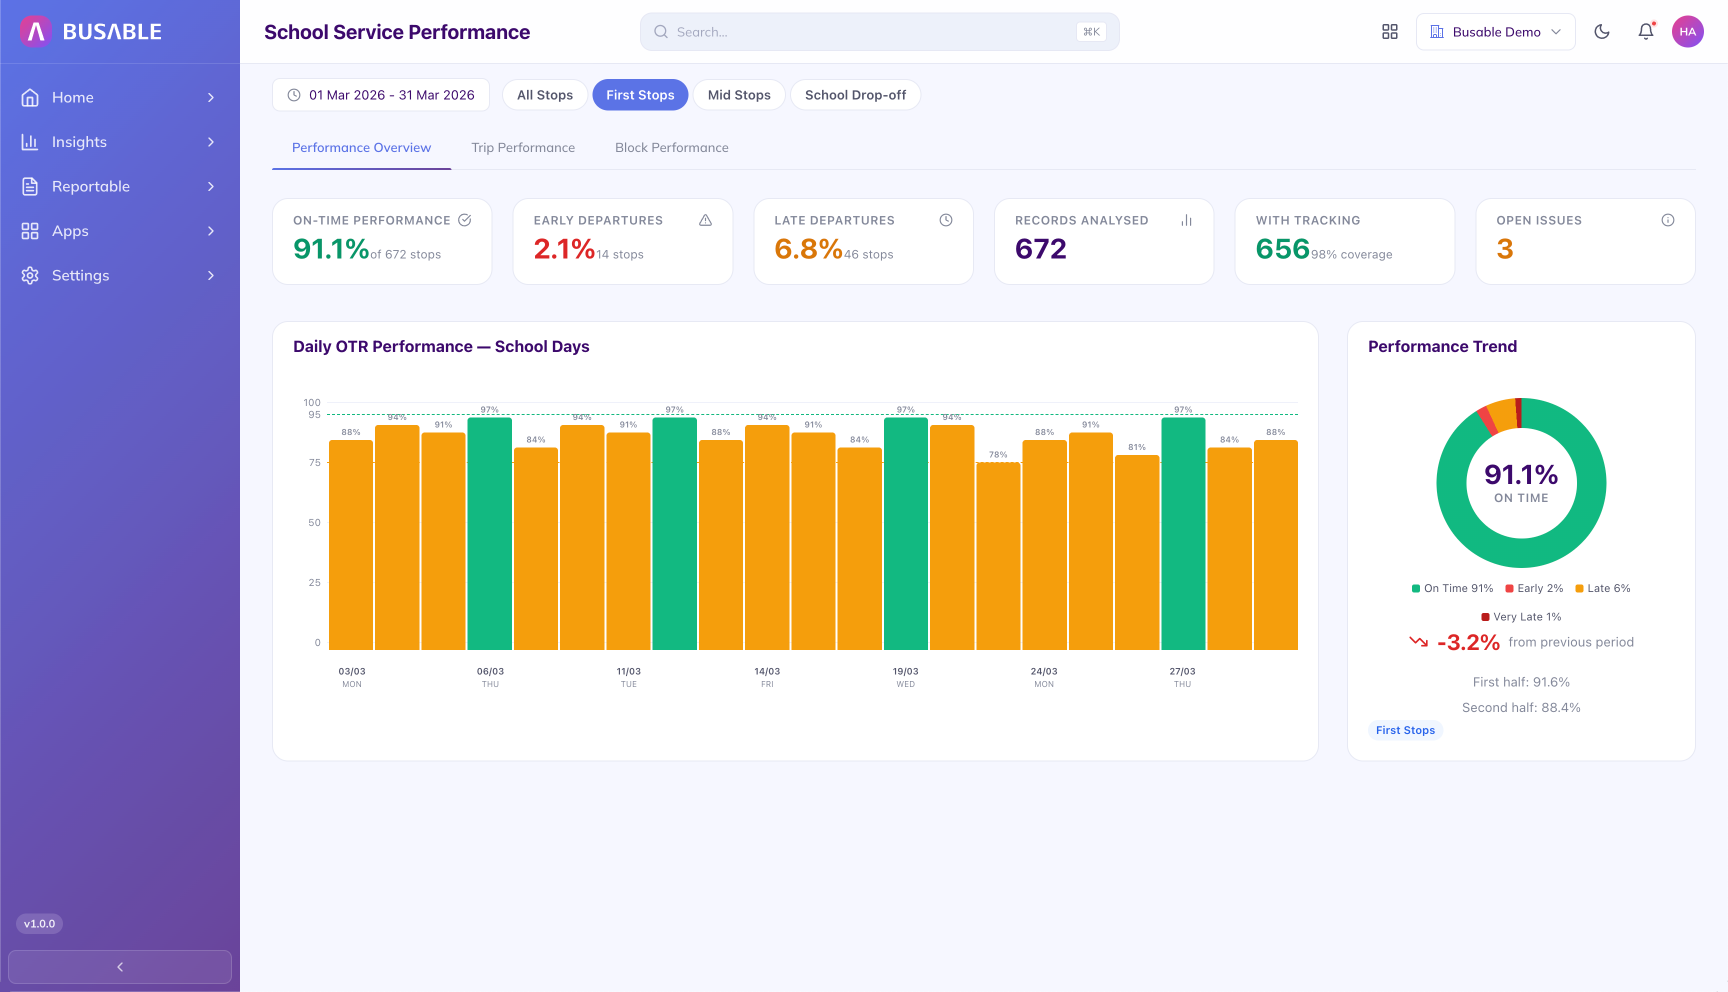Screen dimensions: 1728x992
Task: Expand the Apps menu chevron
Action: click(211, 231)
